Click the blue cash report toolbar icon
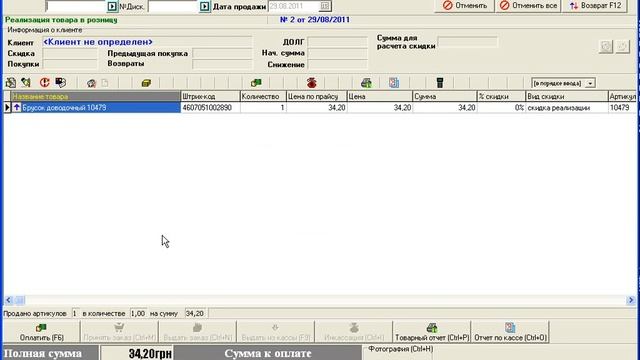This screenshot has height=360, width=640. (x=394, y=83)
